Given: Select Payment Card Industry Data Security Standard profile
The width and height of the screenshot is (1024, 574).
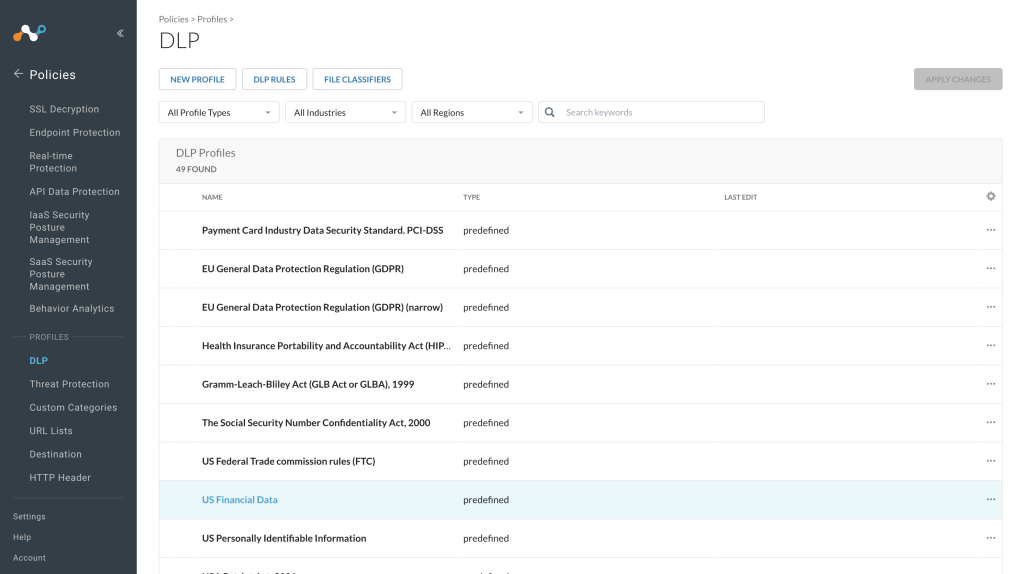Looking at the screenshot, I should point(323,230).
